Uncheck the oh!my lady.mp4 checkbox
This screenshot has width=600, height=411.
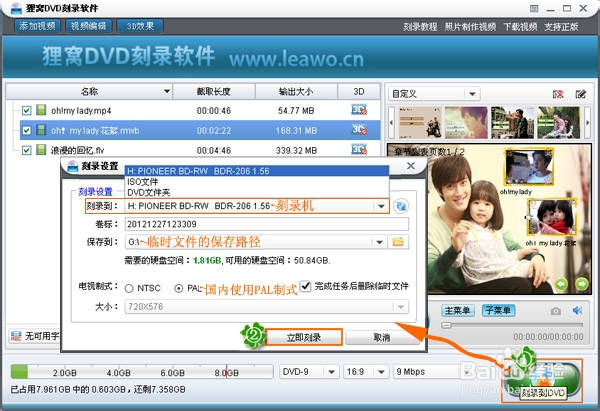pos(26,111)
